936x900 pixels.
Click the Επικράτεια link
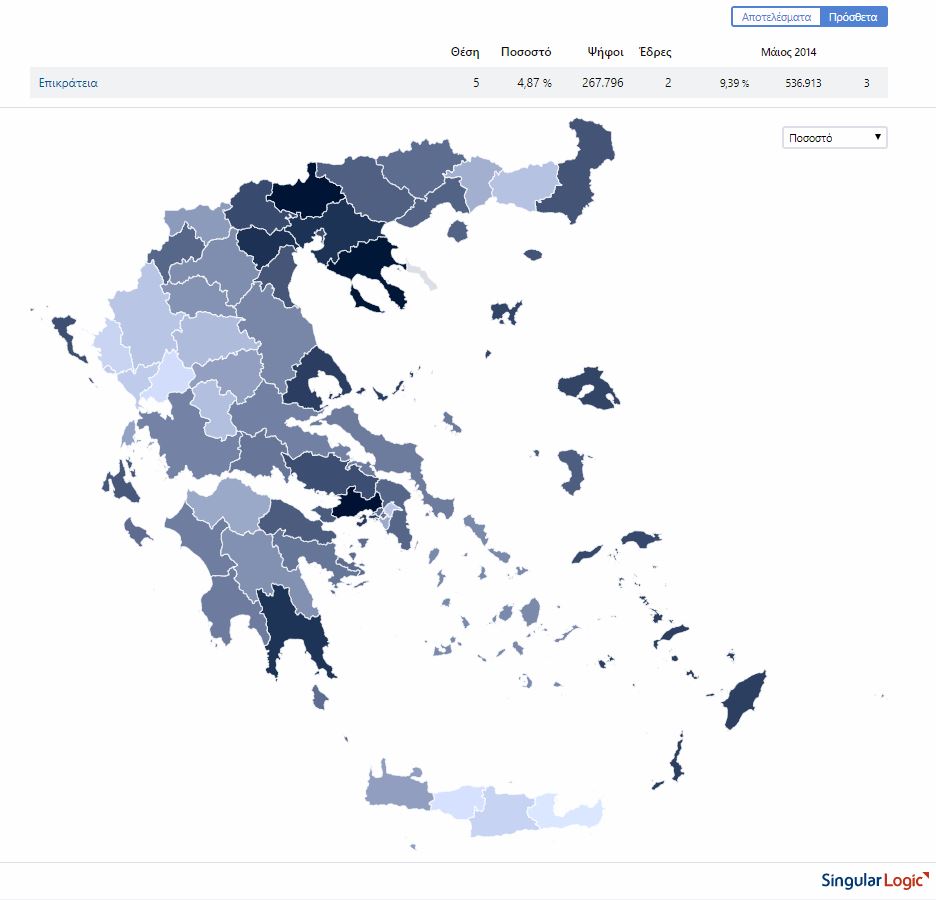coord(68,83)
